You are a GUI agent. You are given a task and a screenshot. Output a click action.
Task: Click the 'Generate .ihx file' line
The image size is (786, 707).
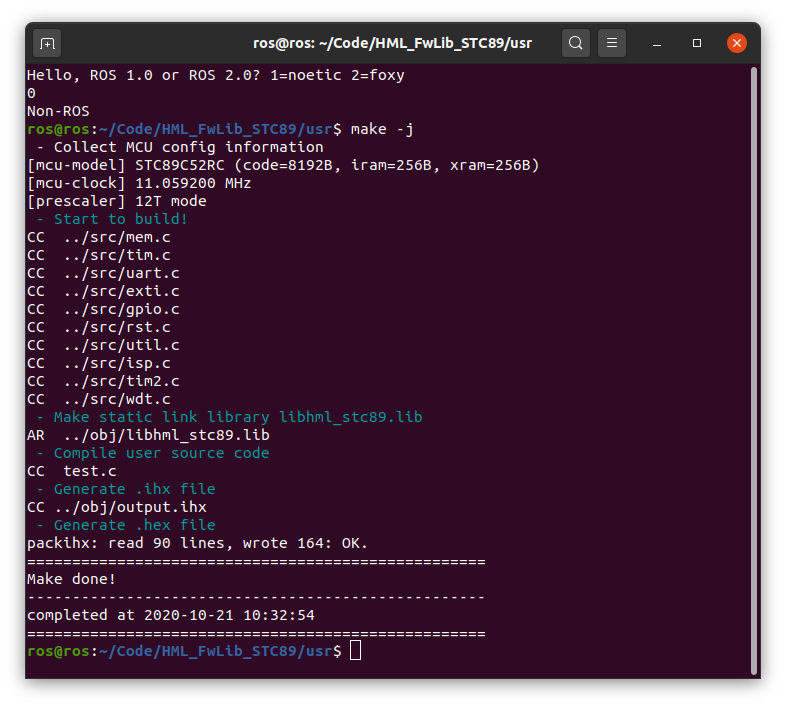point(126,489)
